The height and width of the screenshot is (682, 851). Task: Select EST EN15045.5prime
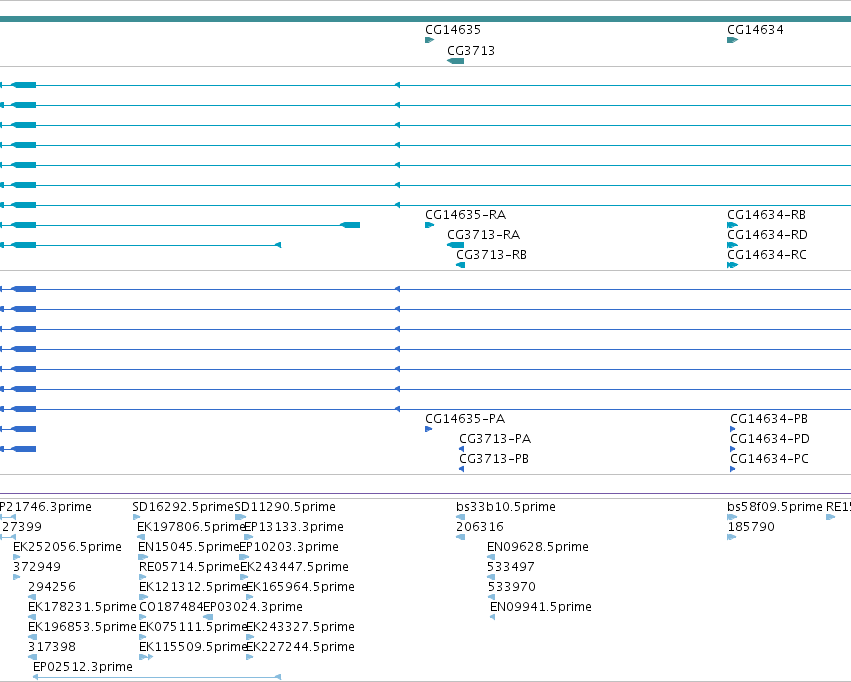(188, 547)
